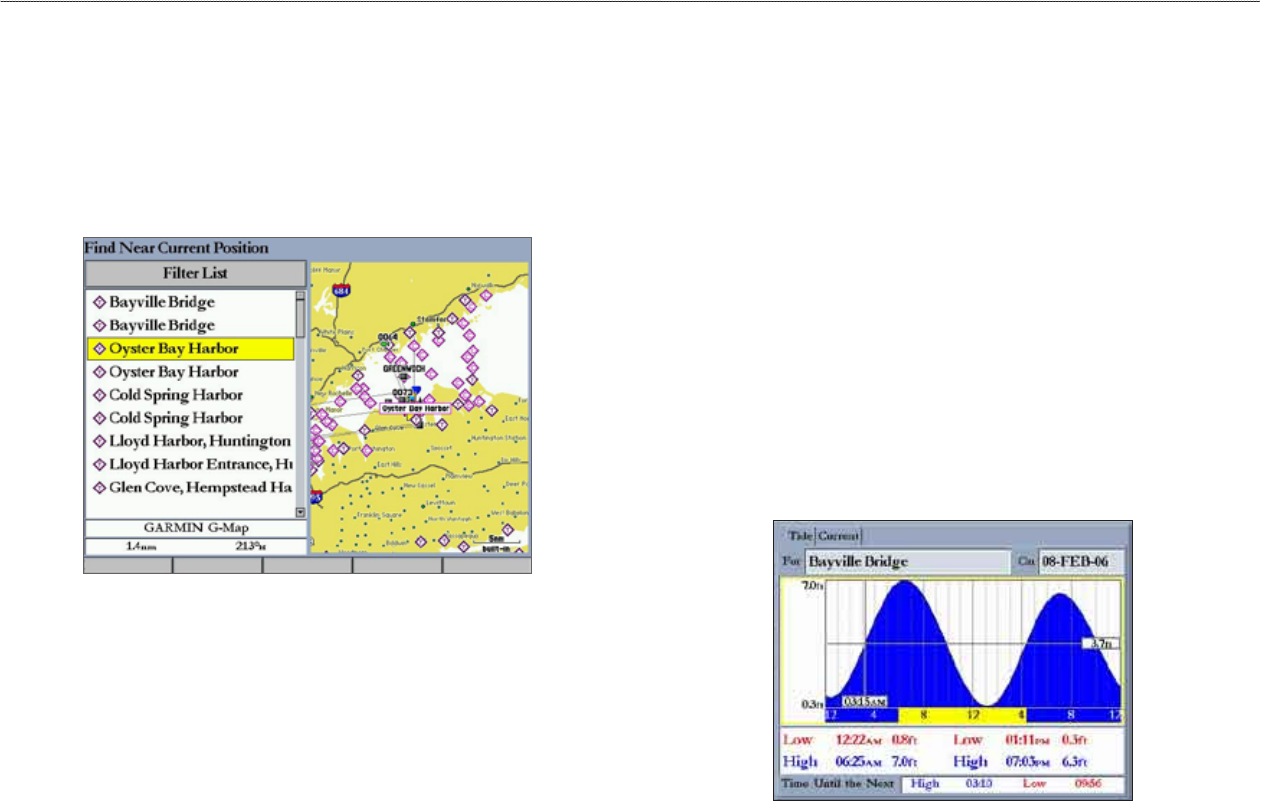Click the 03:15AM time marker on chart
The height and width of the screenshot is (801, 1261).
click(865, 701)
